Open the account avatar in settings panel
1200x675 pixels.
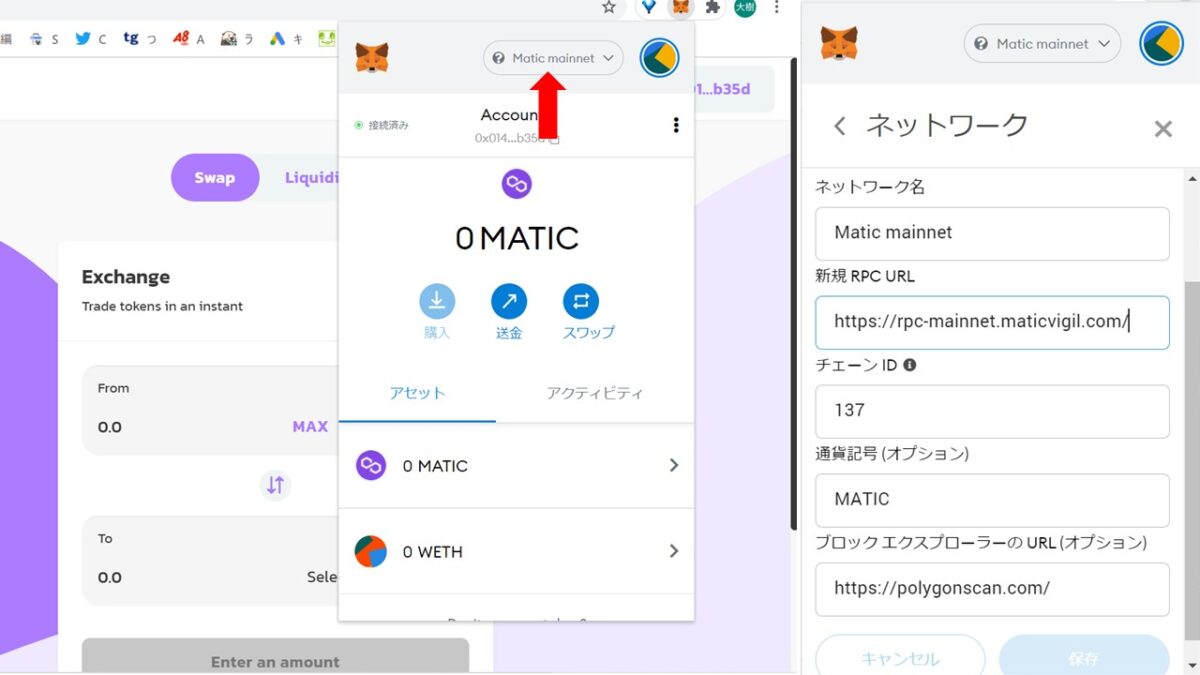1162,44
